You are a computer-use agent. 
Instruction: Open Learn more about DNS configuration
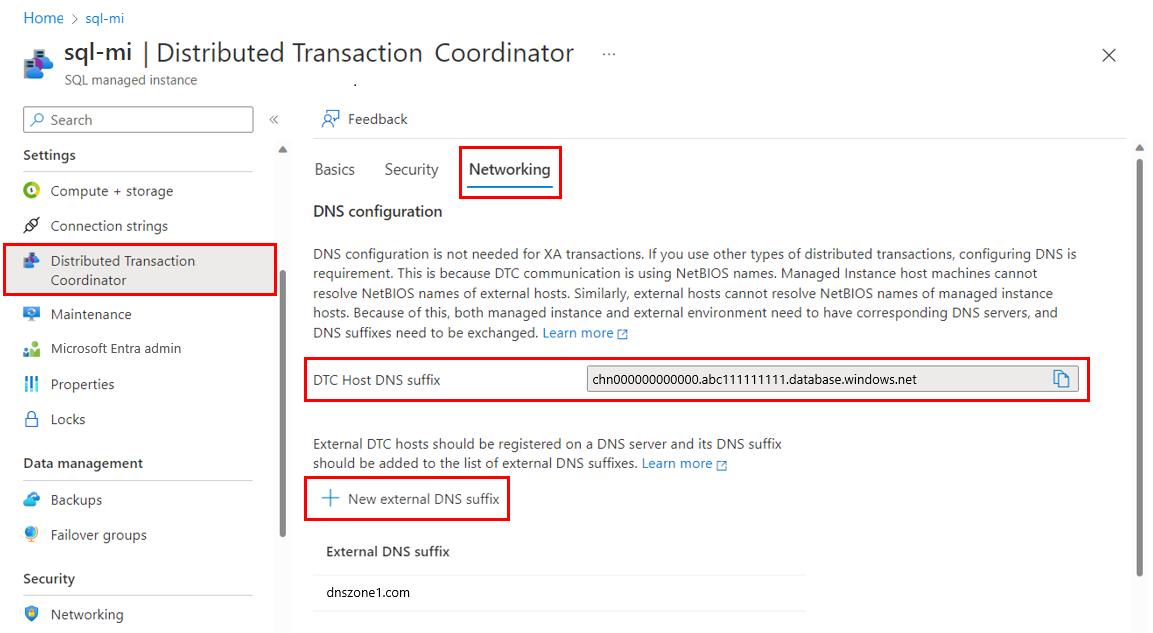(579, 332)
